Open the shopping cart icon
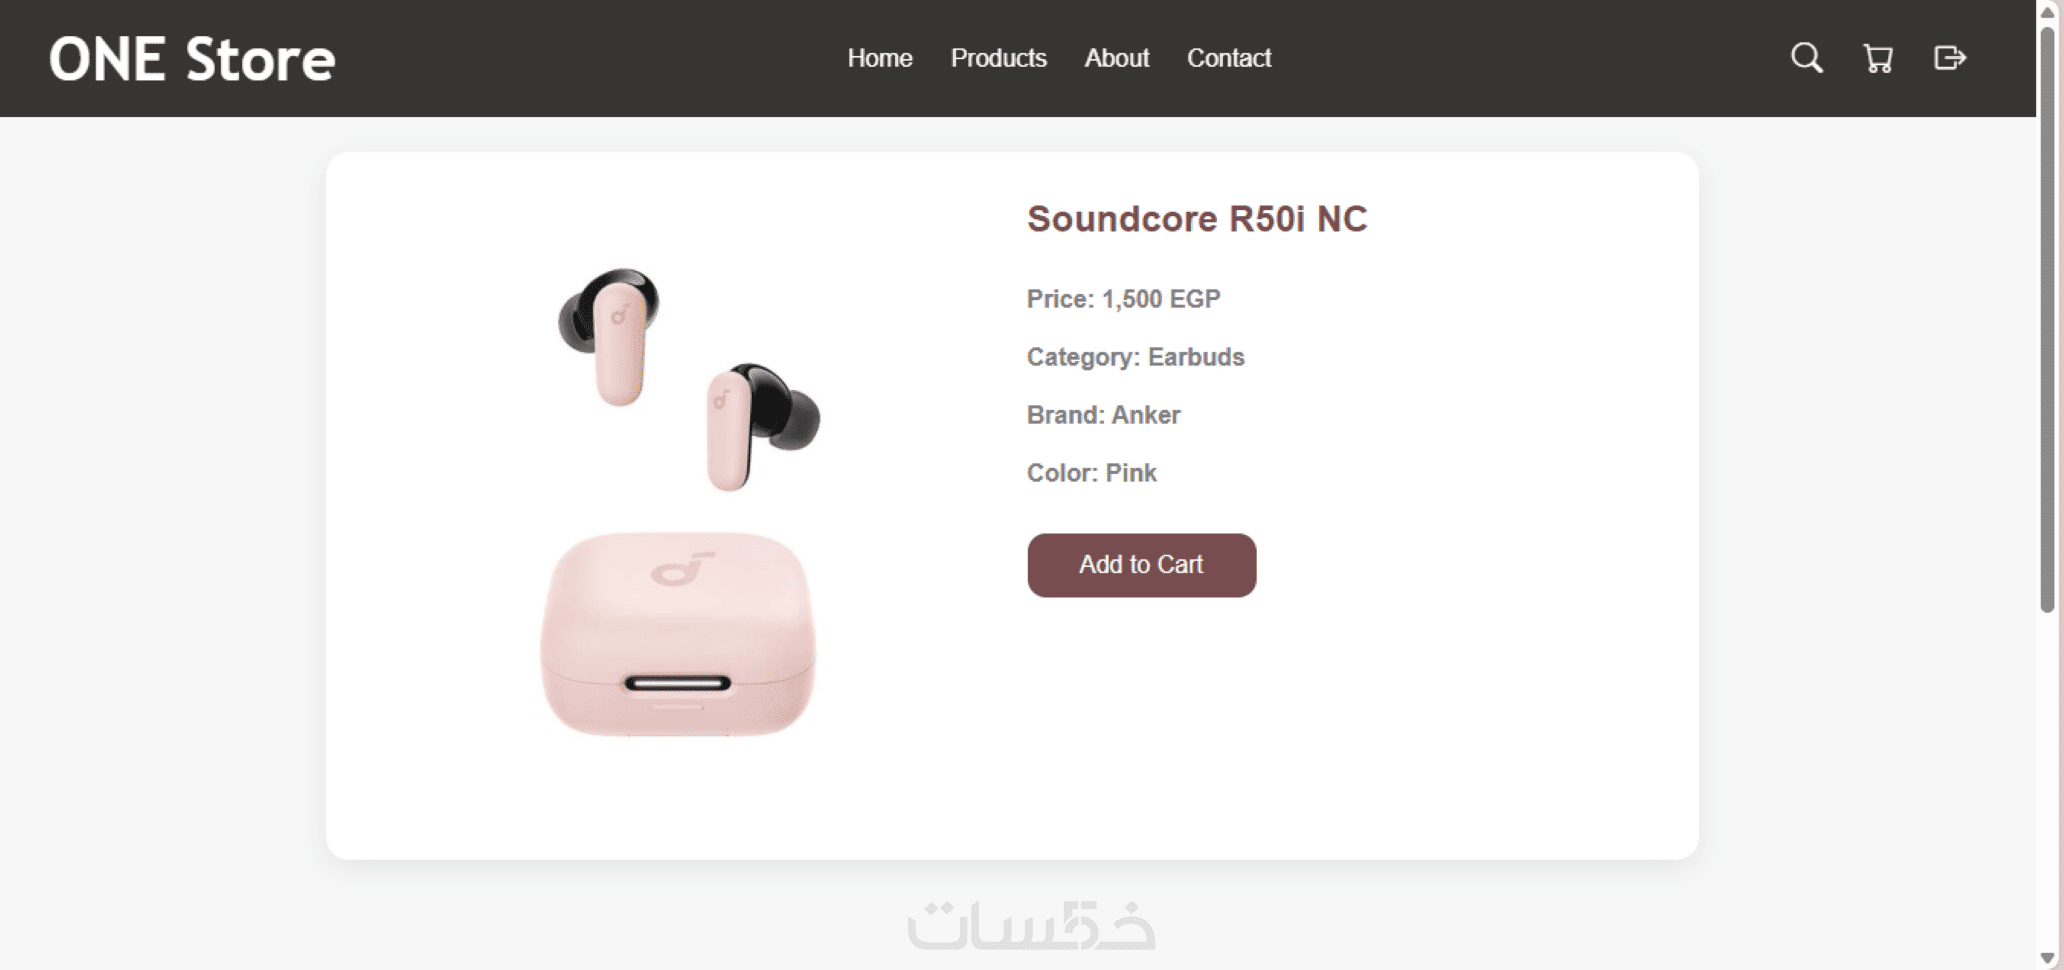Viewport: 2064px width, 970px height. click(x=1877, y=58)
